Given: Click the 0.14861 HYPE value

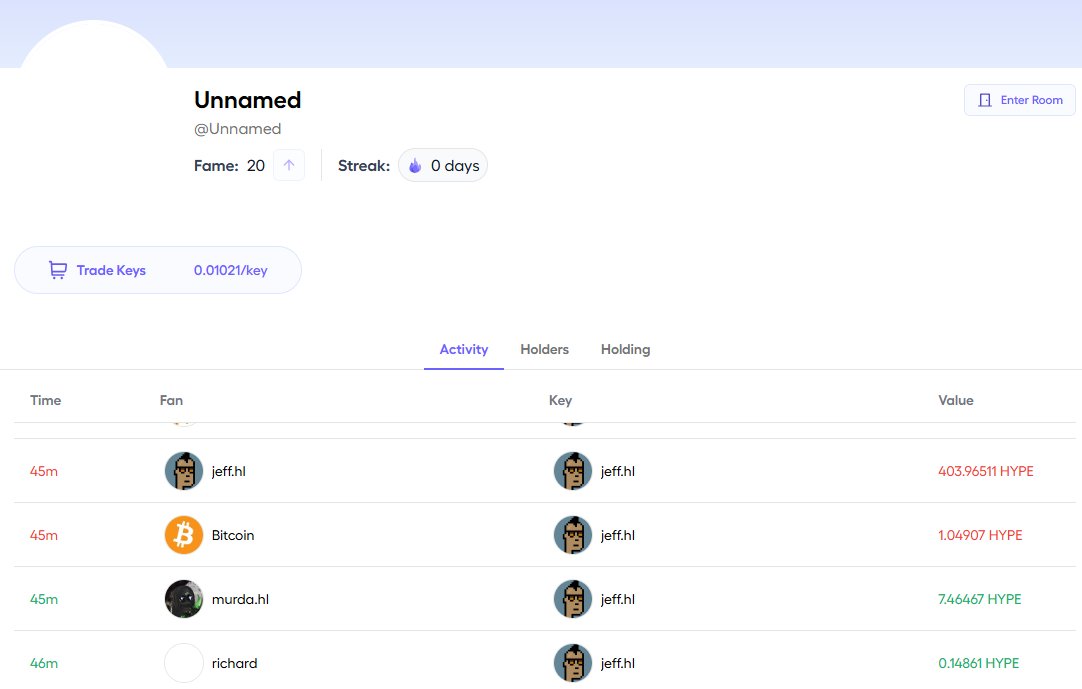Looking at the screenshot, I should coord(978,663).
